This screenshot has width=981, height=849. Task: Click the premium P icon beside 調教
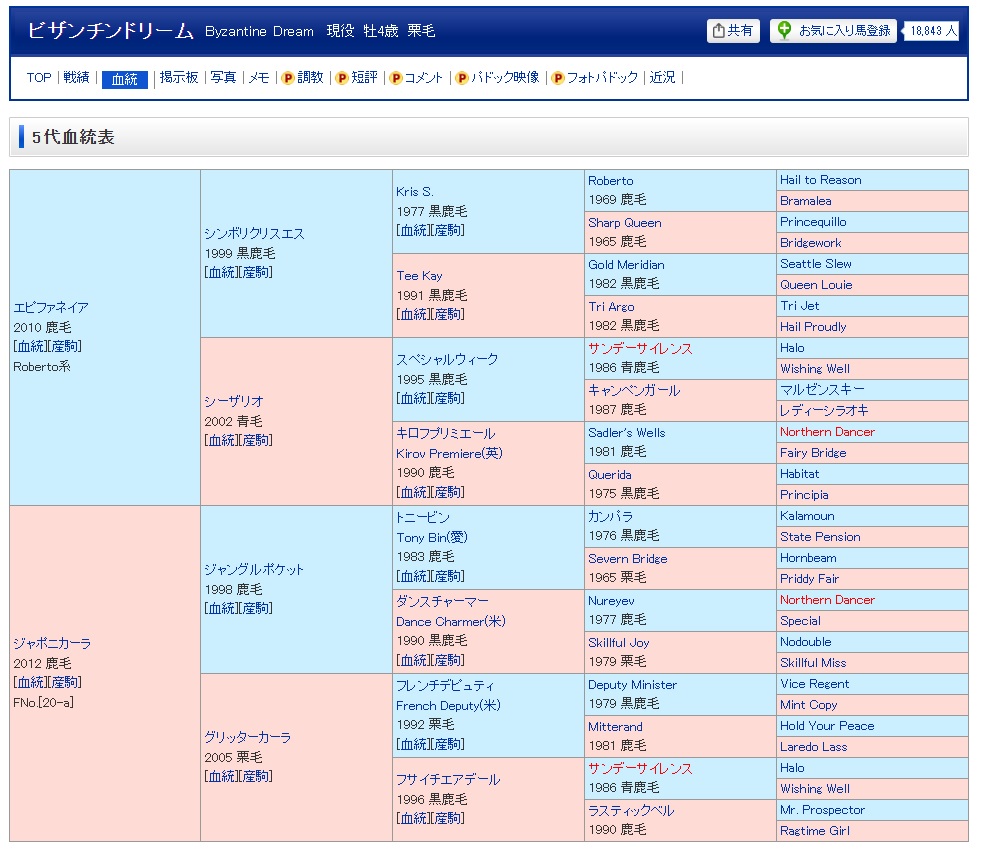(288, 78)
